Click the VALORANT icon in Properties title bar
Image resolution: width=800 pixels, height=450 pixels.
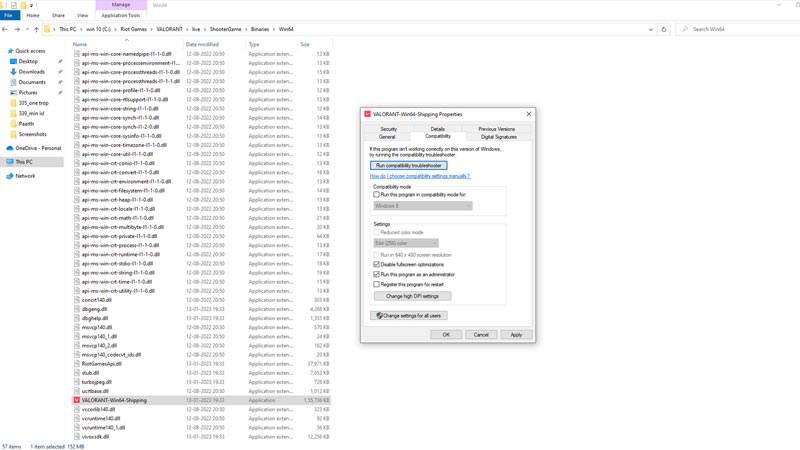[367, 114]
